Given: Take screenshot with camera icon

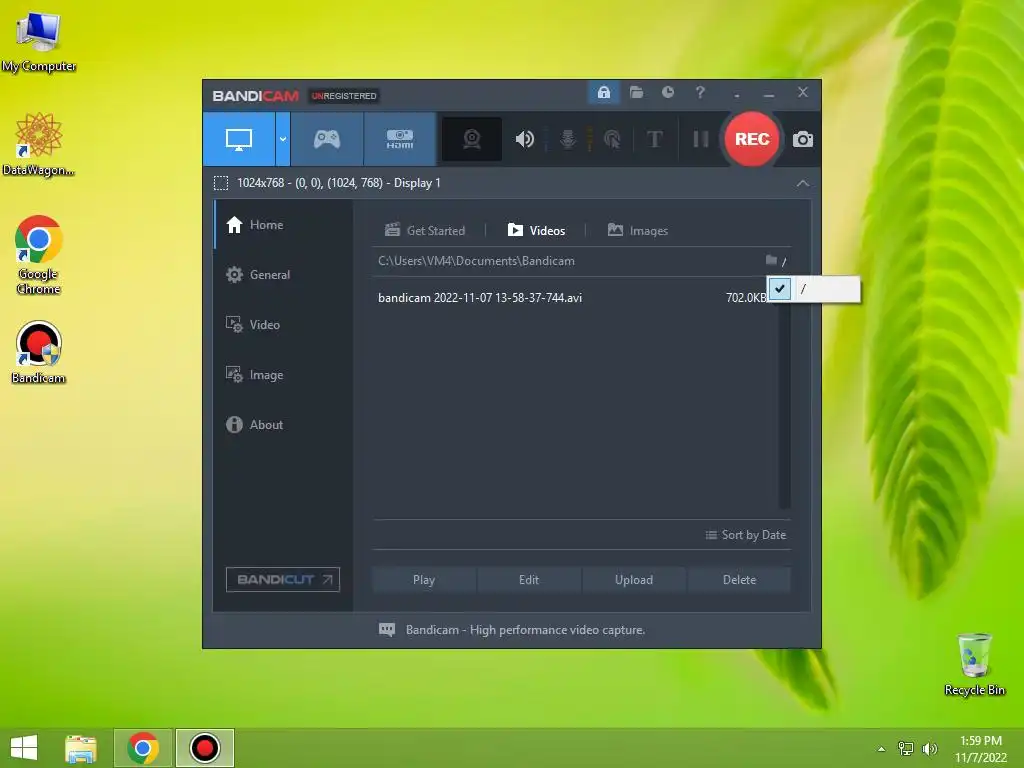Looking at the screenshot, I should click(803, 139).
